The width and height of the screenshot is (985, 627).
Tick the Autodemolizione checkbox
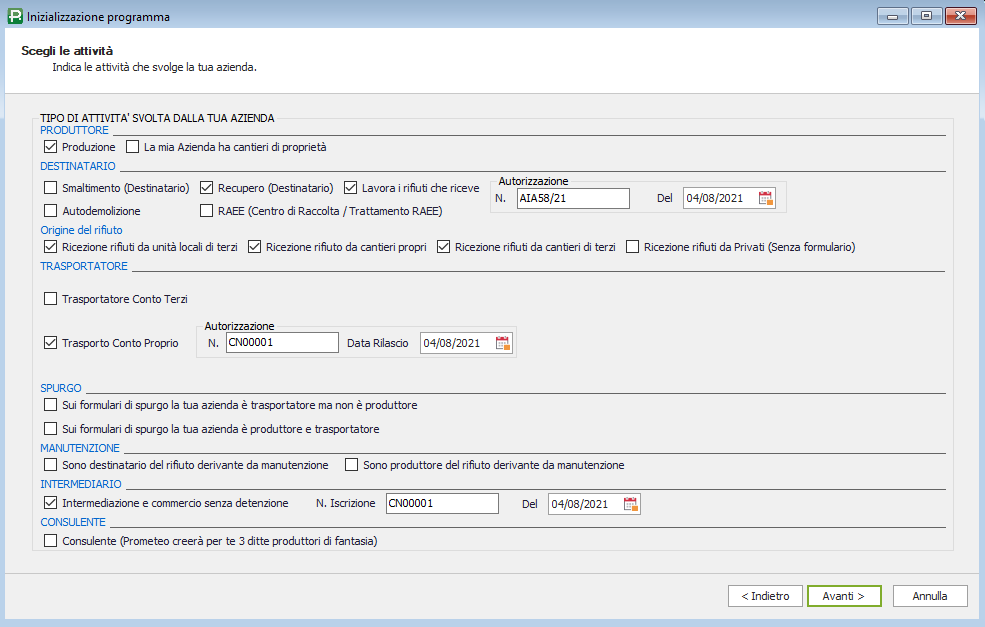52,211
